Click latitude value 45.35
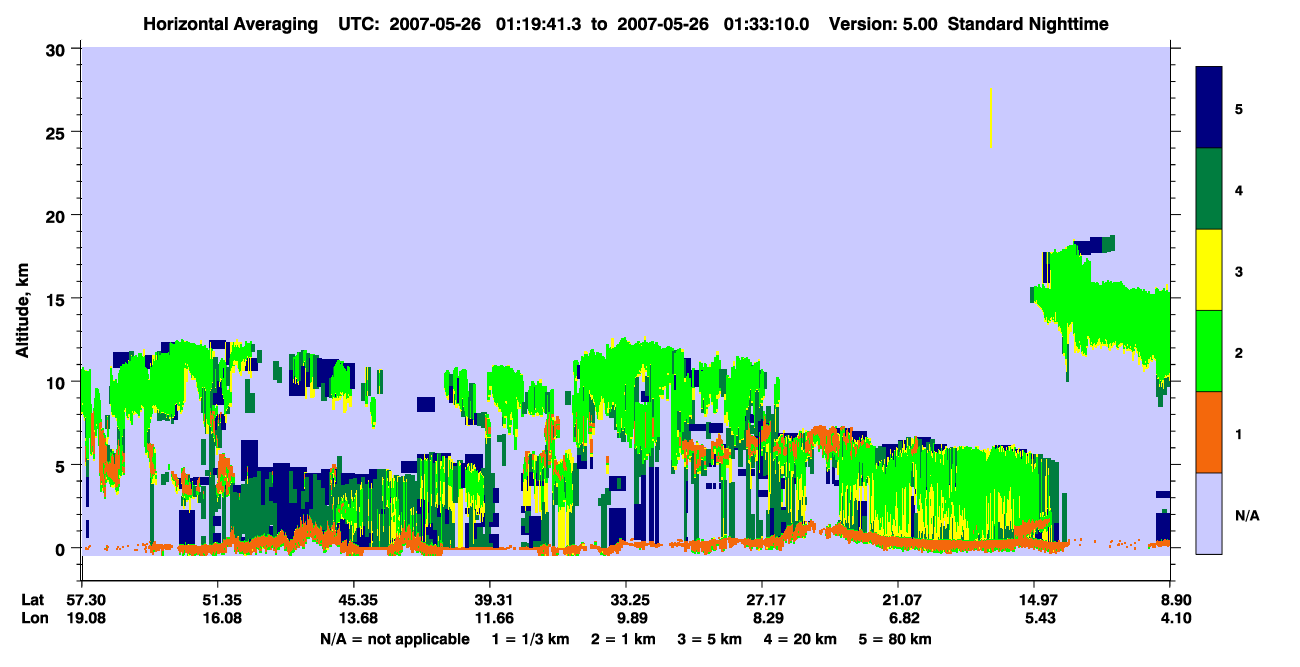Image resolution: width=1300 pixels, height=667 pixels. coord(353,600)
